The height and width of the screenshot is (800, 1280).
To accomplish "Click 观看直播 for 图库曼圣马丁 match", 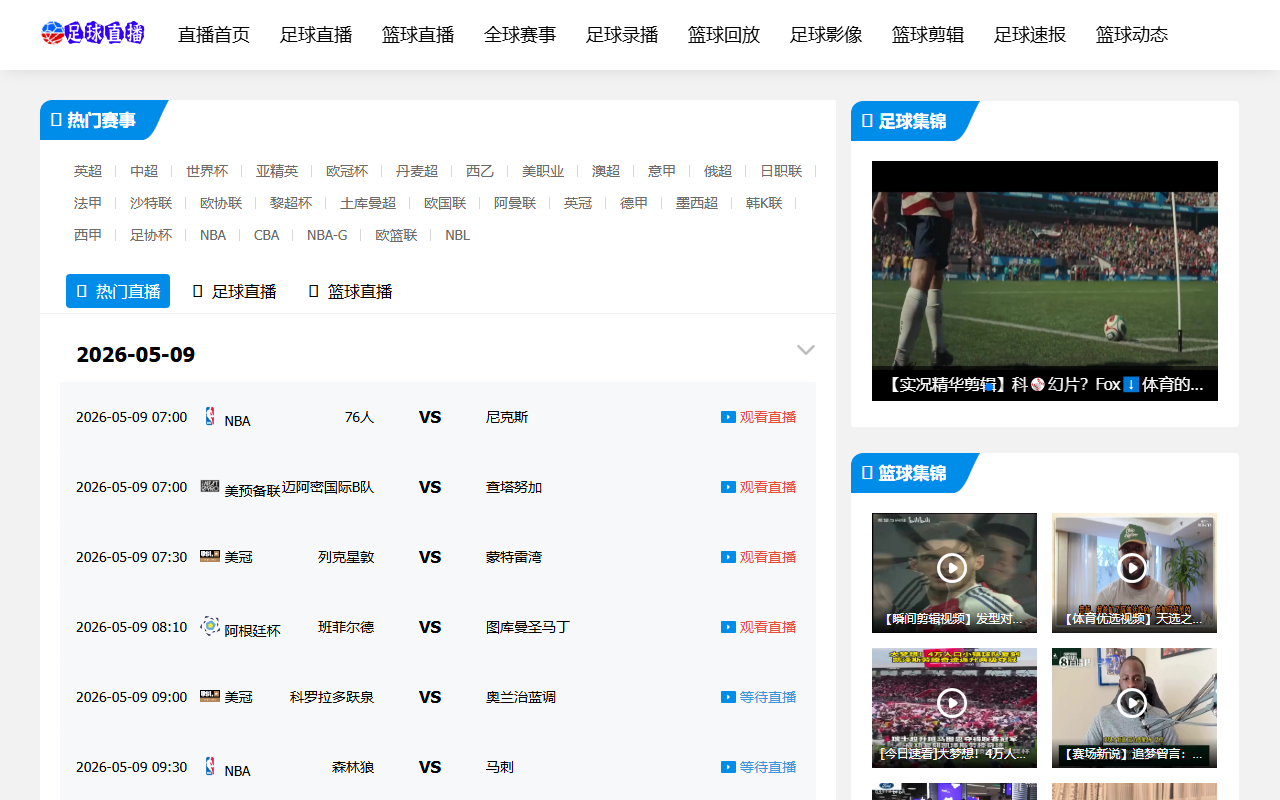I will tap(768, 627).
